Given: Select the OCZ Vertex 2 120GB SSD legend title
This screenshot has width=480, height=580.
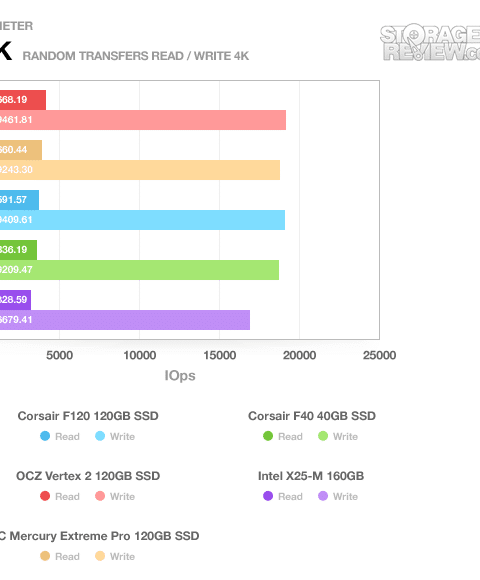Looking at the screenshot, I should (x=88, y=476).
